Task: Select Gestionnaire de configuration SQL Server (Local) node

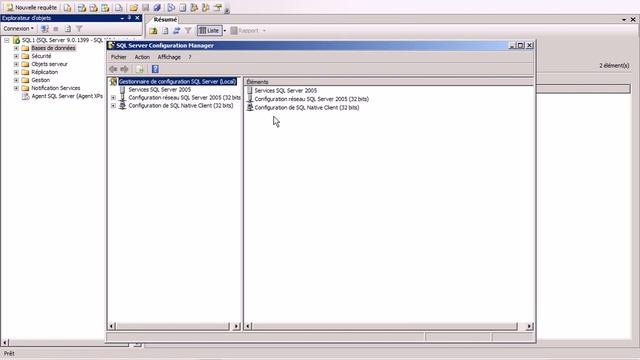Action: [x=177, y=82]
